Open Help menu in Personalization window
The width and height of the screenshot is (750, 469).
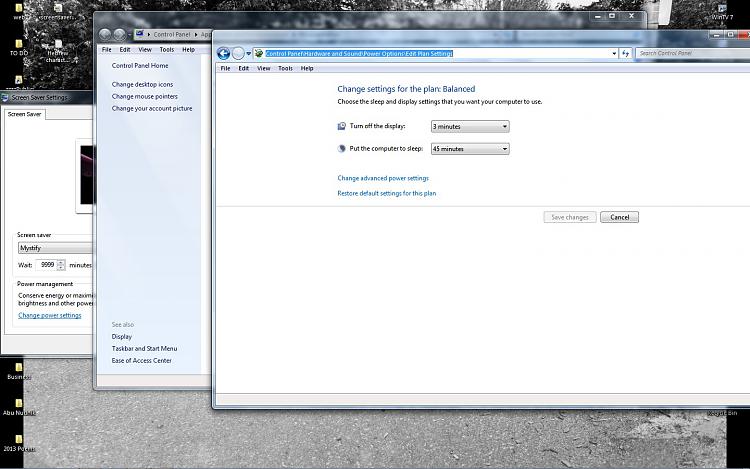click(188, 50)
